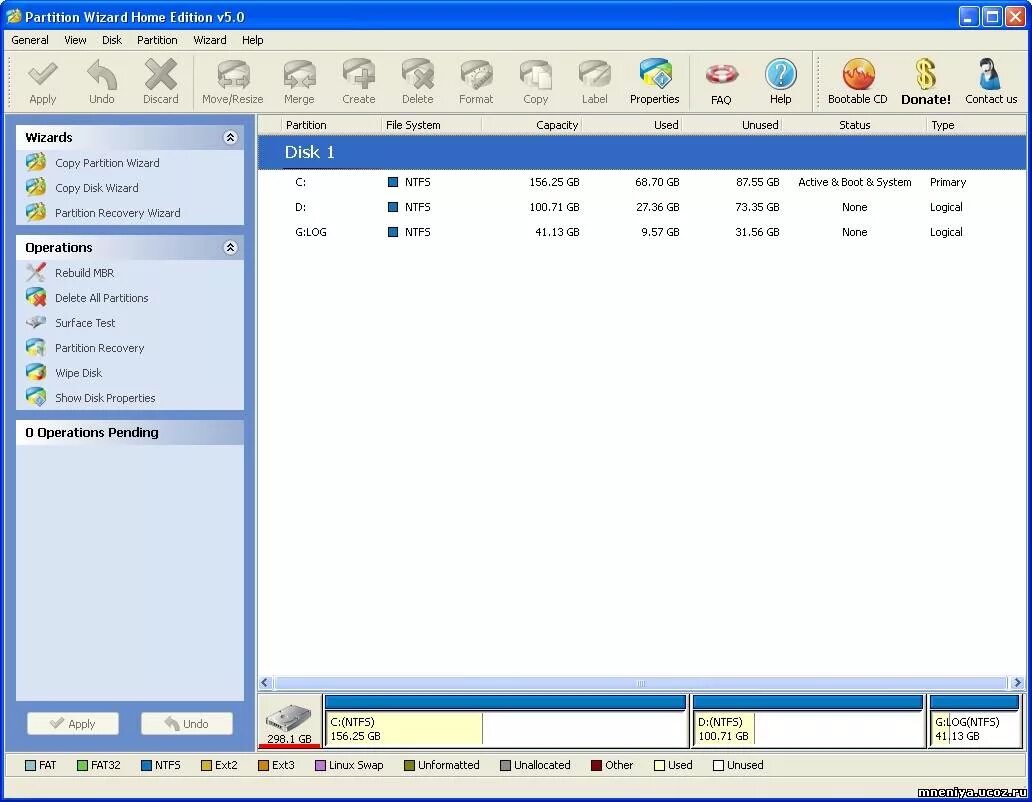
Task: Click the Copy partition toolbar icon
Action: [536, 74]
